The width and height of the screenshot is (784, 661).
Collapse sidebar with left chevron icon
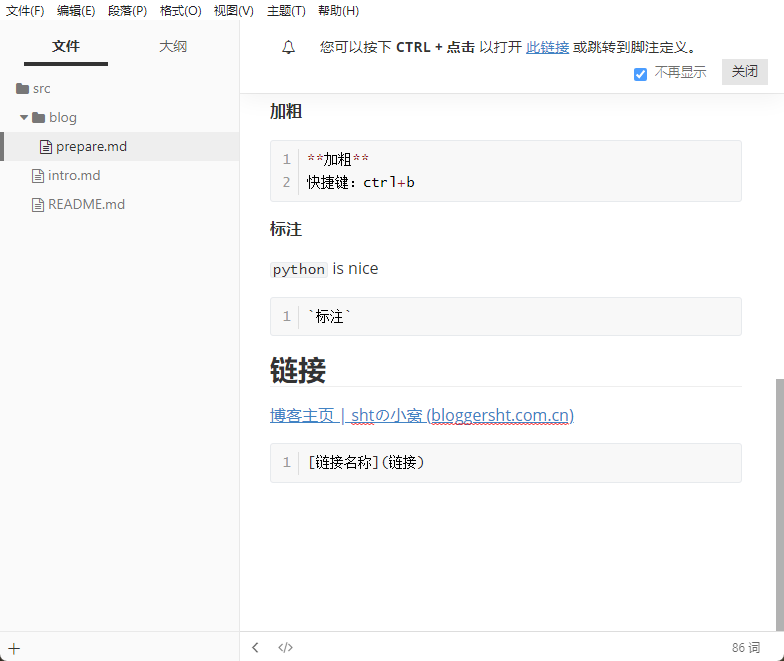click(x=255, y=647)
